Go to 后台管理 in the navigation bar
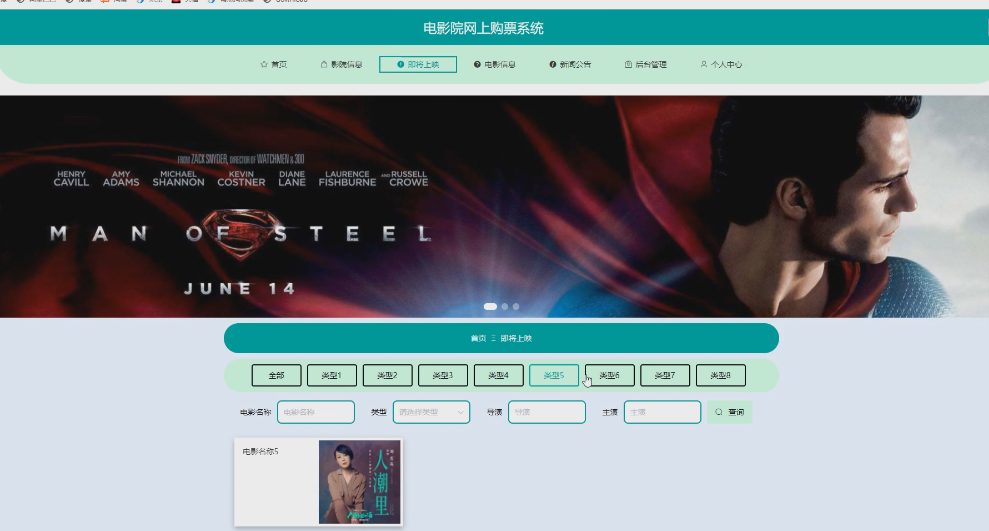Image resolution: width=989 pixels, height=531 pixels. [x=646, y=64]
